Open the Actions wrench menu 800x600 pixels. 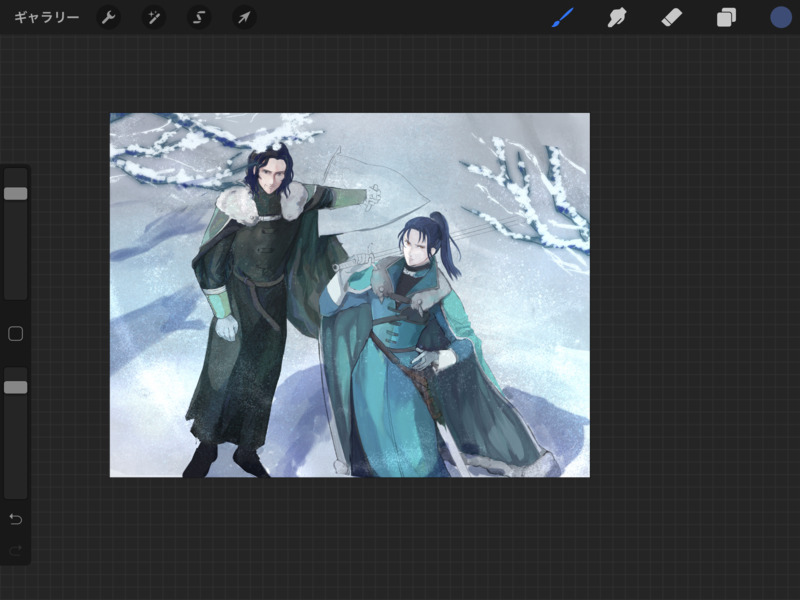tap(108, 18)
